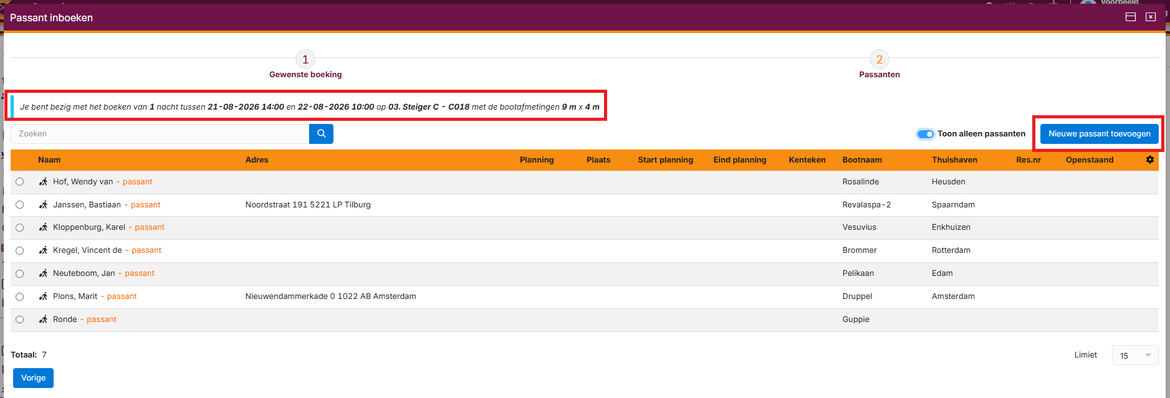Image resolution: width=1170 pixels, height=398 pixels.
Task: Sort by the Start planning column header
Action: (666, 160)
